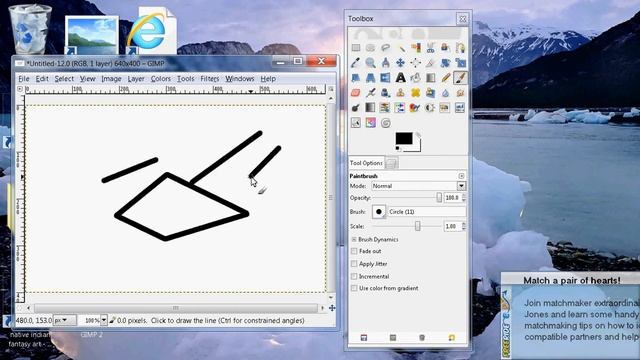Click the black foreground color swatch

click(404, 138)
